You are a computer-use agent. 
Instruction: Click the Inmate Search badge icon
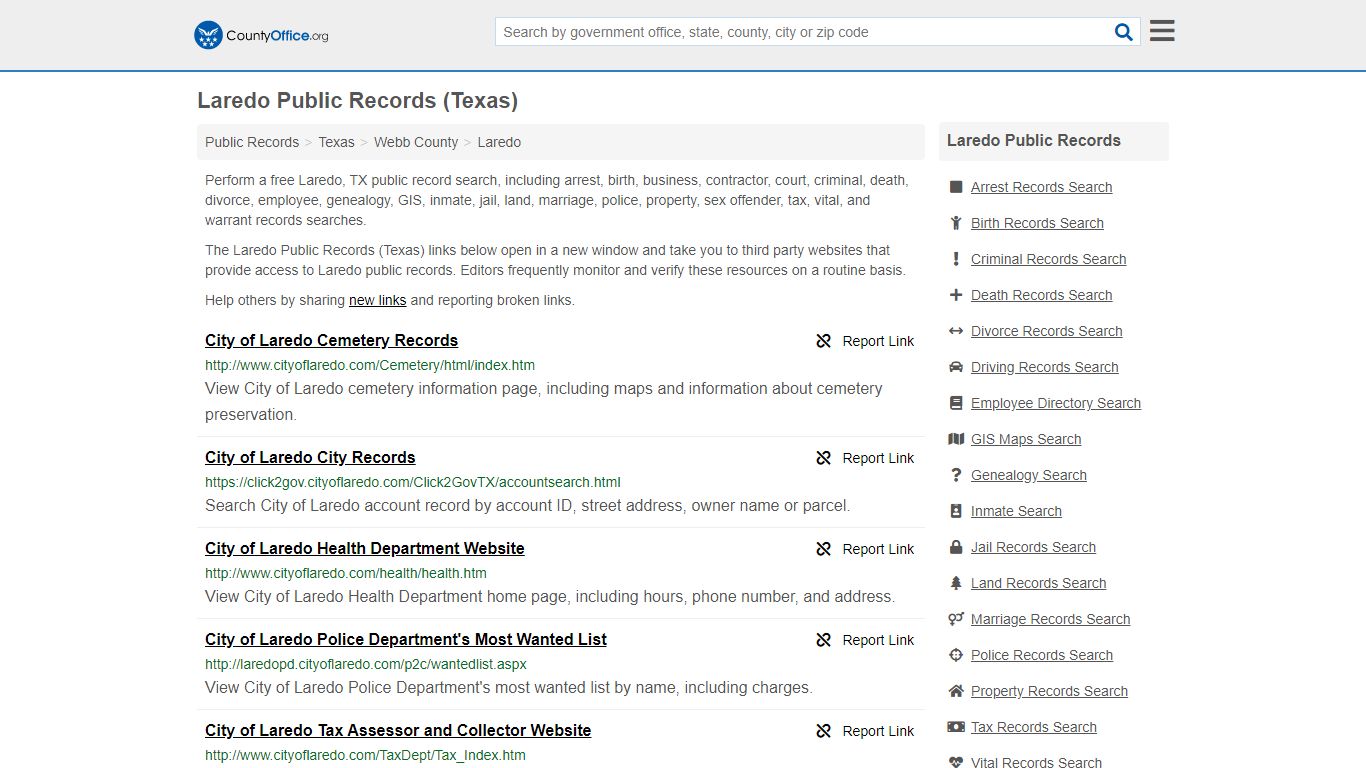click(956, 511)
